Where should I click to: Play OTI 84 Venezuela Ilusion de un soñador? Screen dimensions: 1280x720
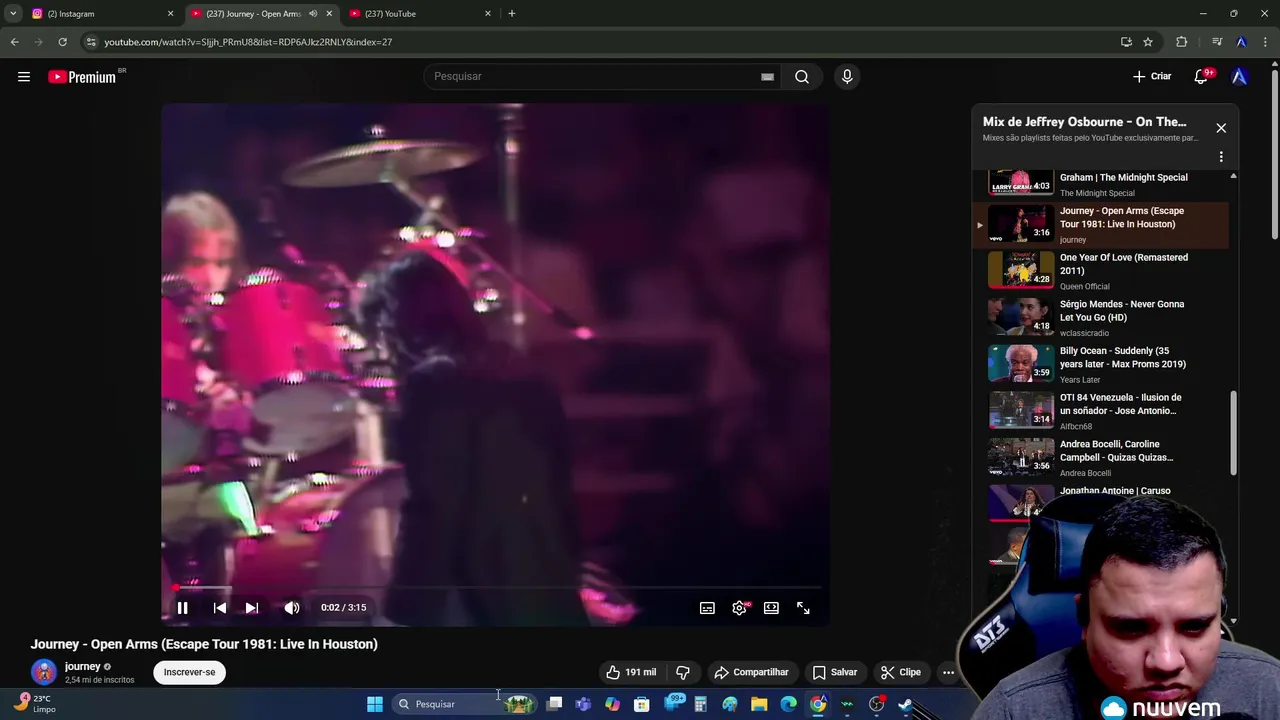(1100, 410)
